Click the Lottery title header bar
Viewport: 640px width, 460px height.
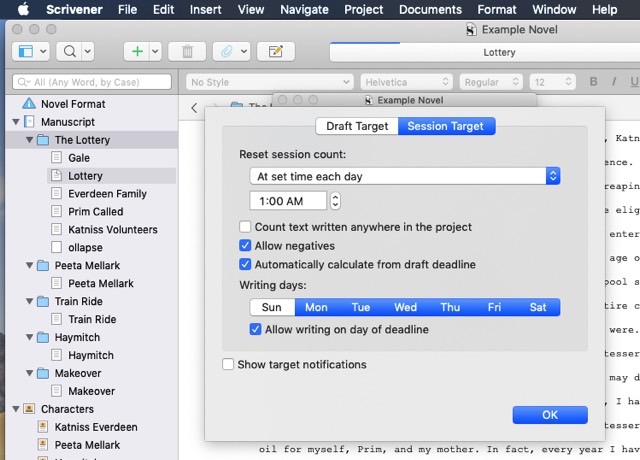[x=485, y=52]
